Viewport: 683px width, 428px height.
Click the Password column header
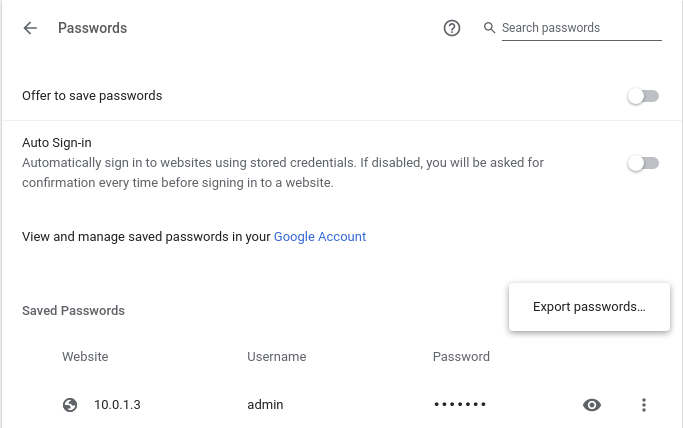461,357
